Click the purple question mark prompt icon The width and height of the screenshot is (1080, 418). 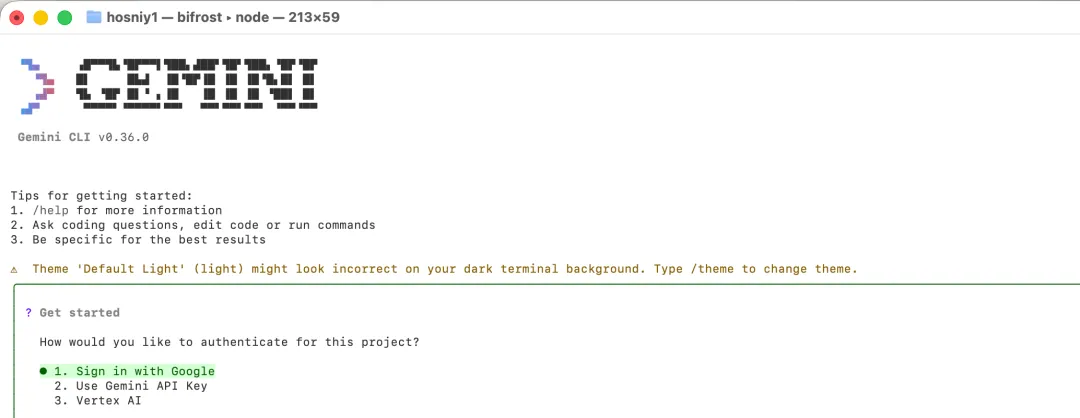tap(28, 313)
